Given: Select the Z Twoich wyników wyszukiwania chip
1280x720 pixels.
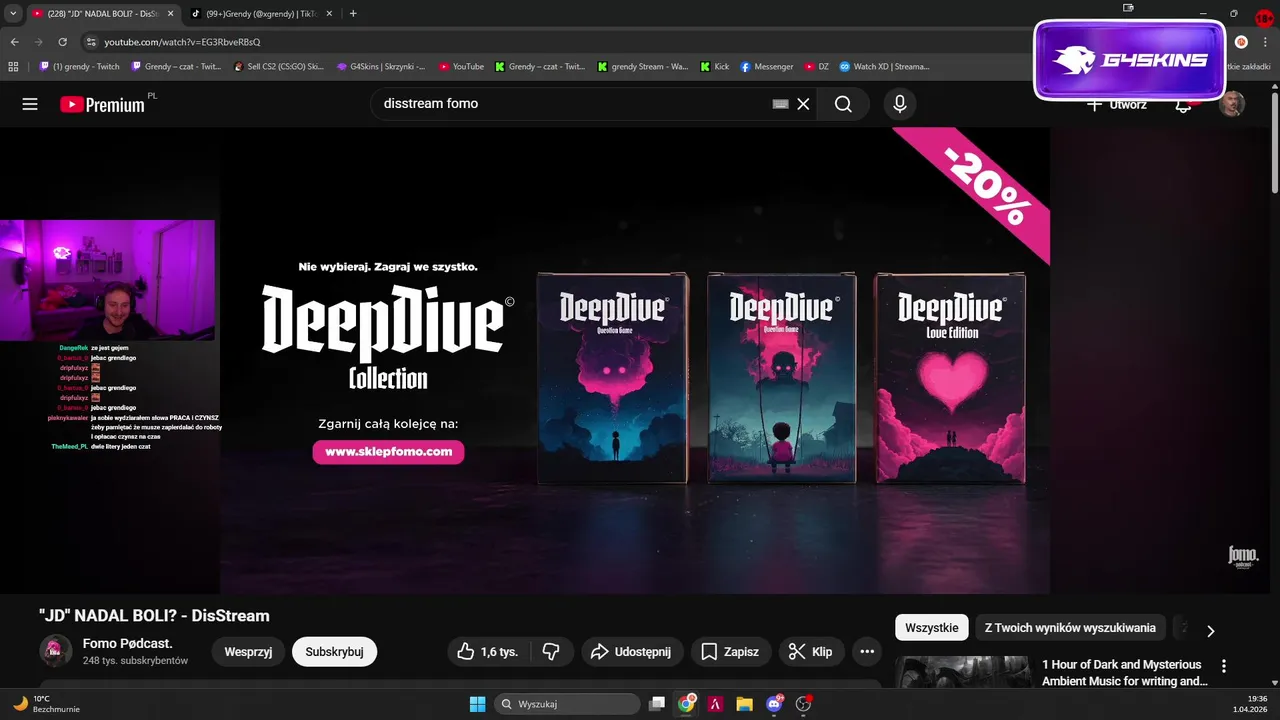Looking at the screenshot, I should [1070, 628].
